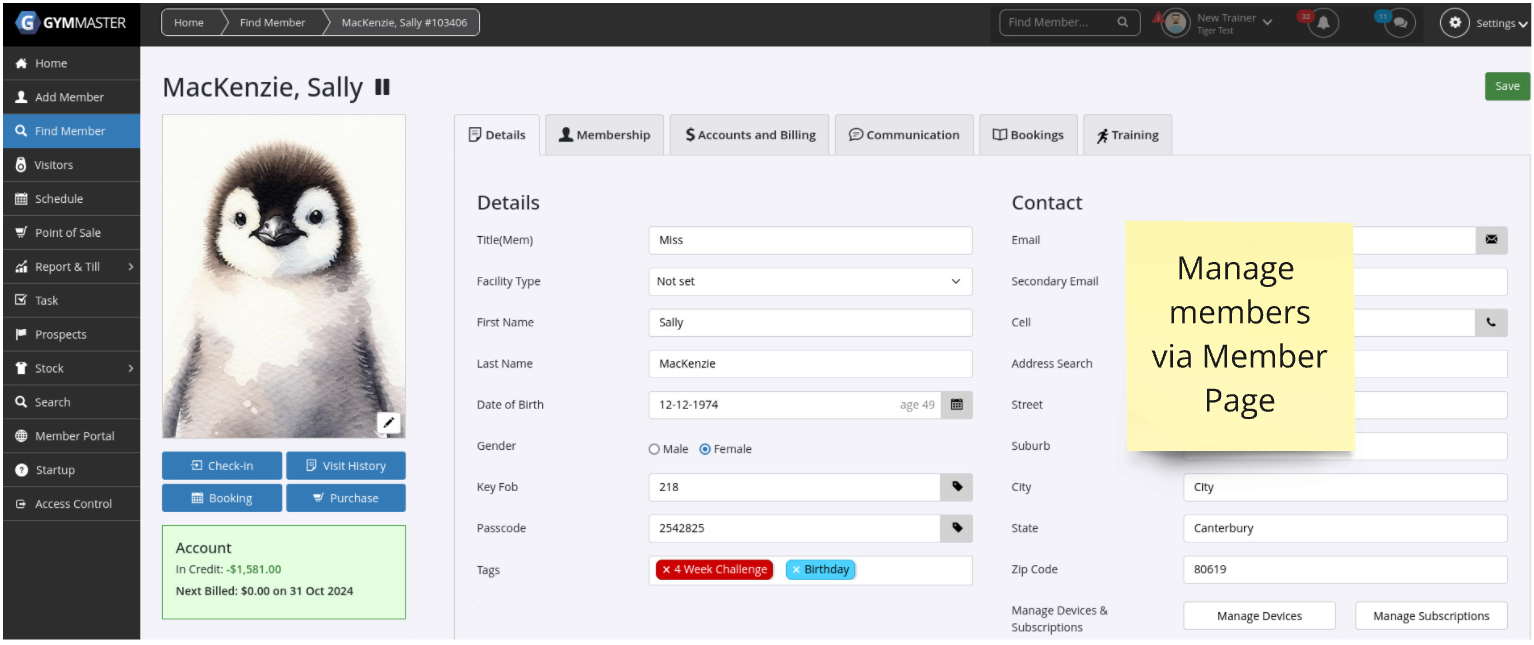
Task: Open the Date of Birth calendar picker
Action: click(x=956, y=405)
